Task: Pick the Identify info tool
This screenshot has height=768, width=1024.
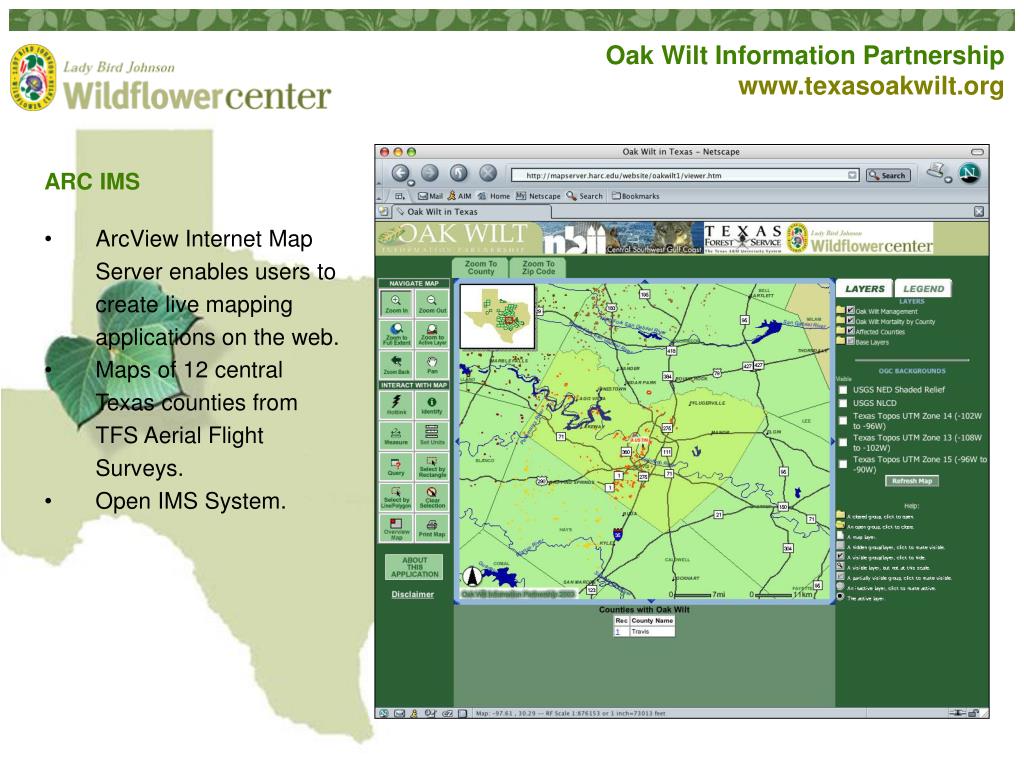Action: [x=432, y=404]
